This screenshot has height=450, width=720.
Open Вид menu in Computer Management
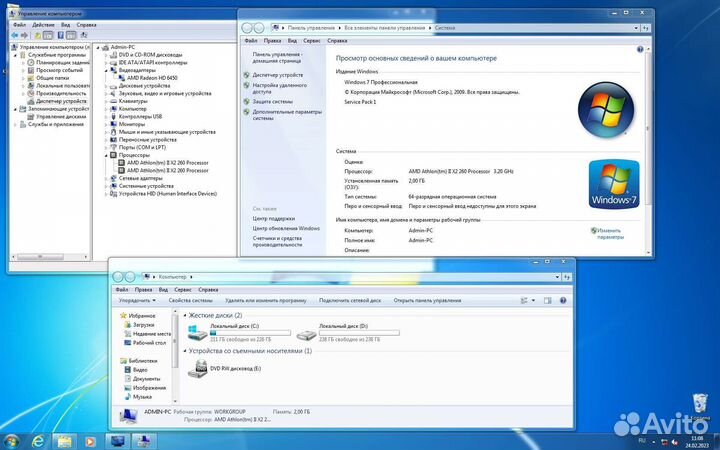[x=66, y=25]
